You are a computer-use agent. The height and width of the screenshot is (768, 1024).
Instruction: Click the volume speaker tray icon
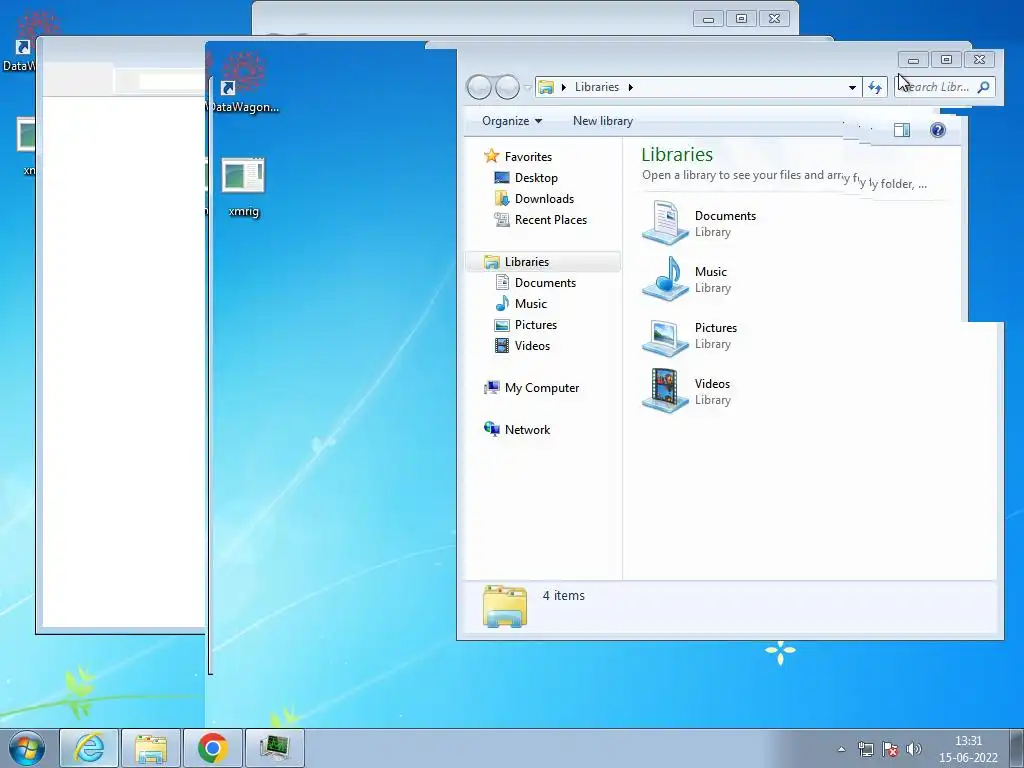914,749
